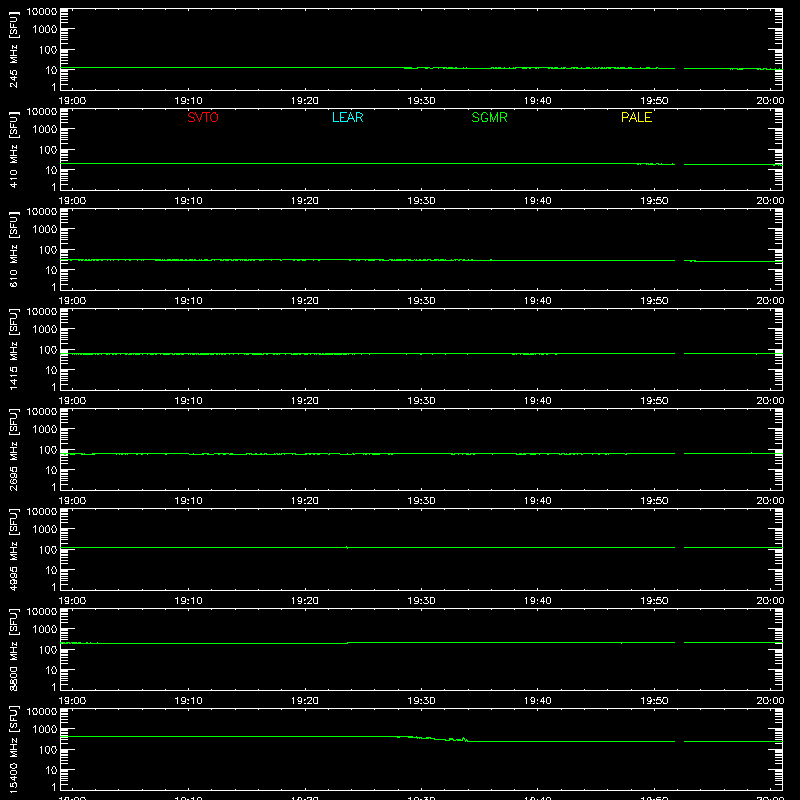
Task: Click 19:20 tick under the 410 MHz panel
Action: point(305,201)
